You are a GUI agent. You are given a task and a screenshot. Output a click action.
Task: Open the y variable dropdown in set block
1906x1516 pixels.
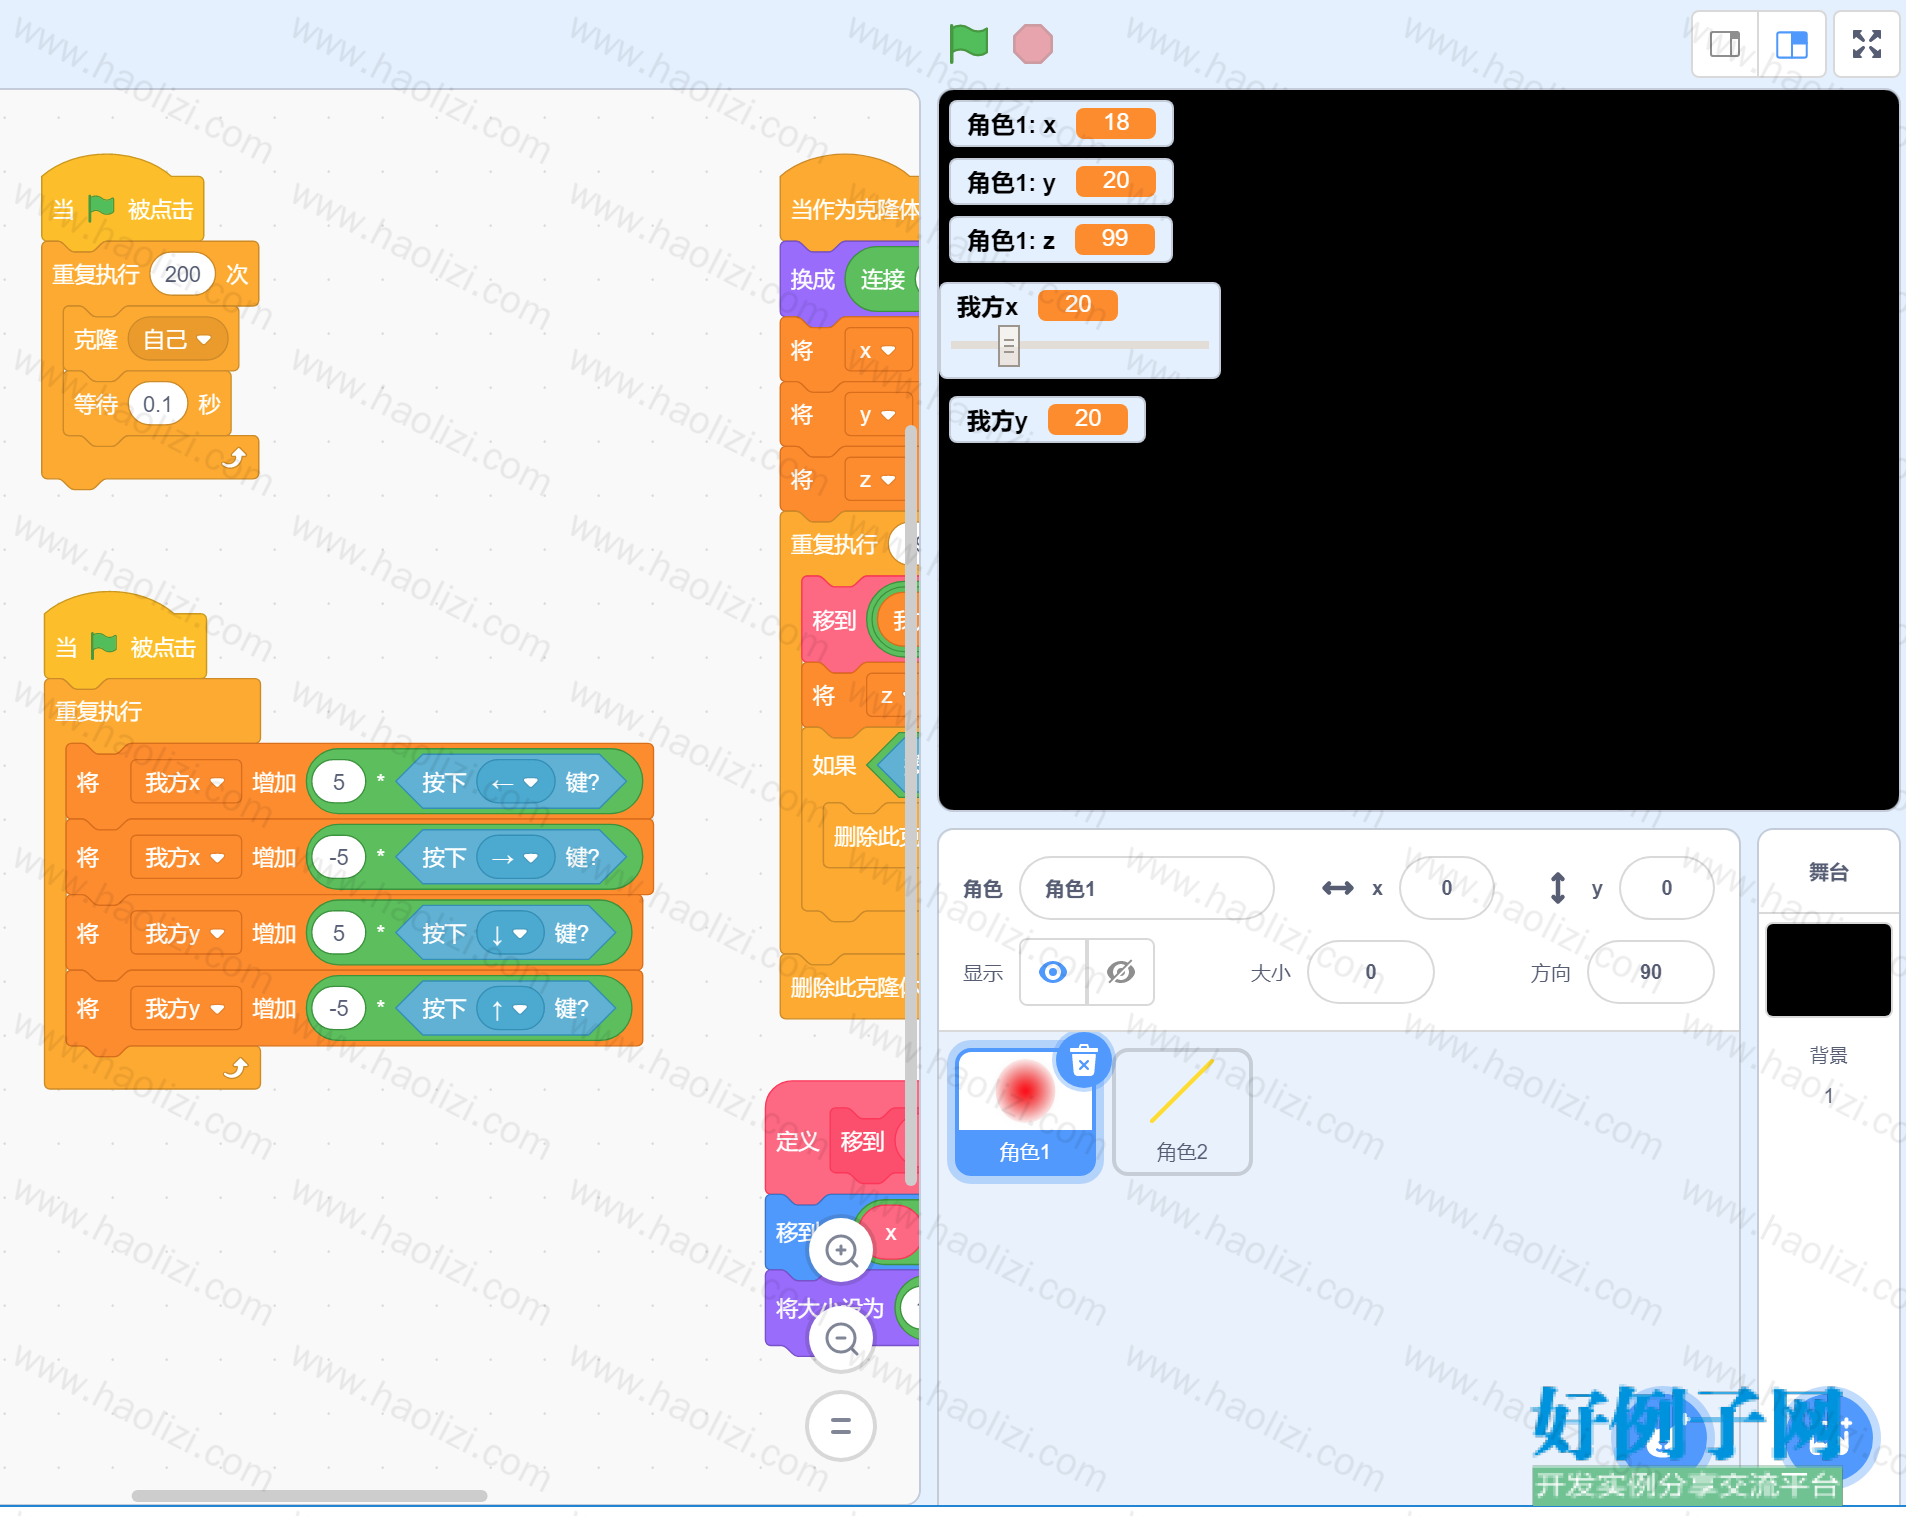pyautogui.click(x=878, y=415)
